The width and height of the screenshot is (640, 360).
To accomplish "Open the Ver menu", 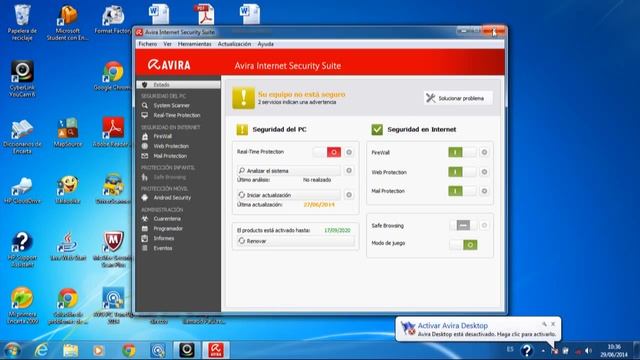I will (167, 44).
